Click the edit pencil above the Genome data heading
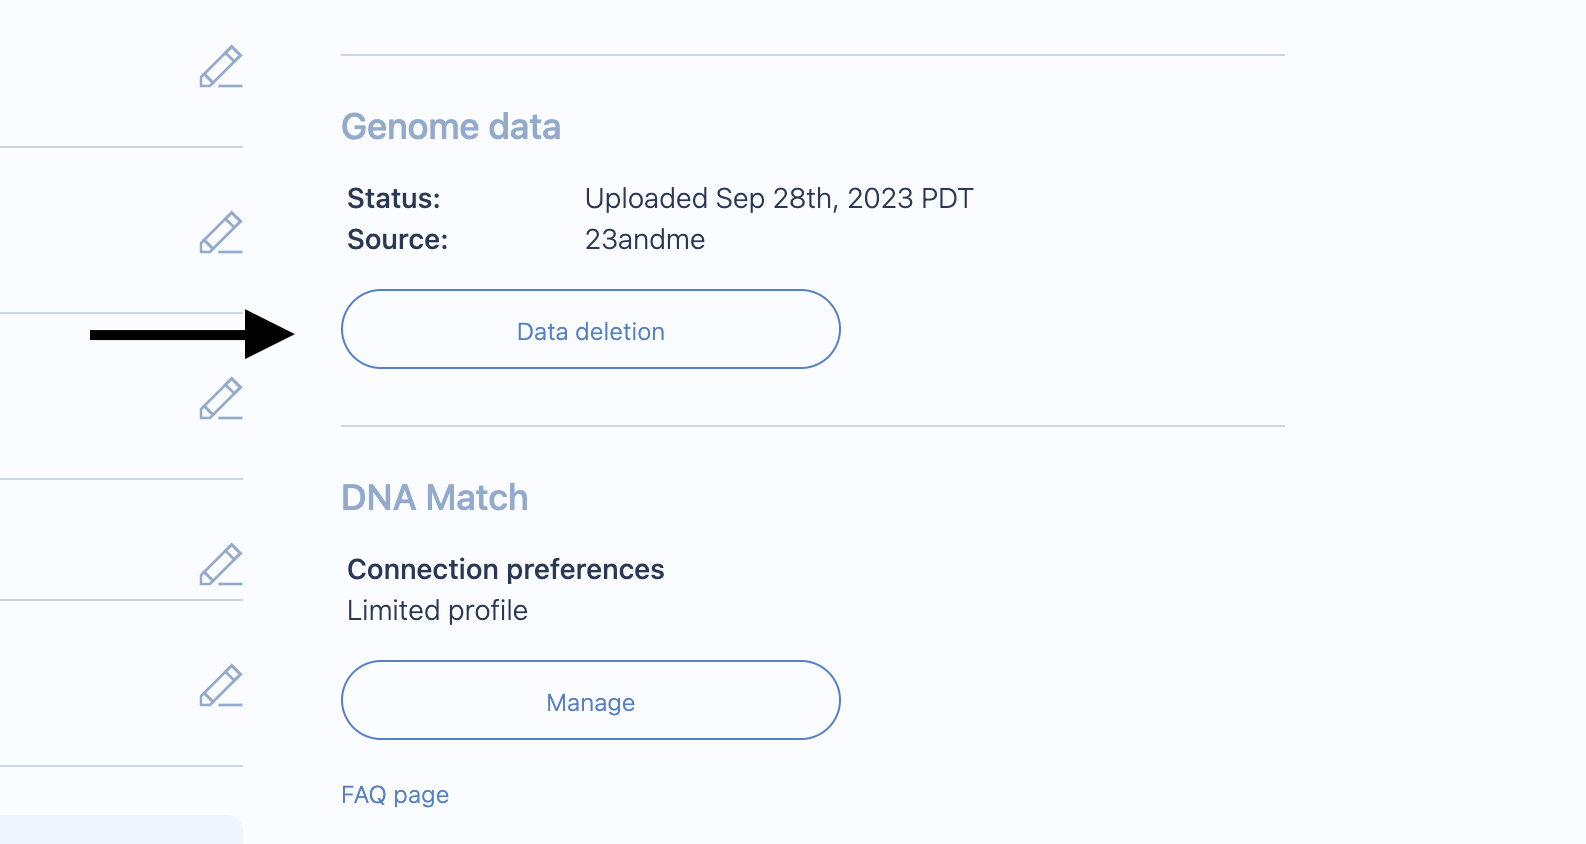Viewport: 1586px width, 844px height. pyautogui.click(x=221, y=67)
